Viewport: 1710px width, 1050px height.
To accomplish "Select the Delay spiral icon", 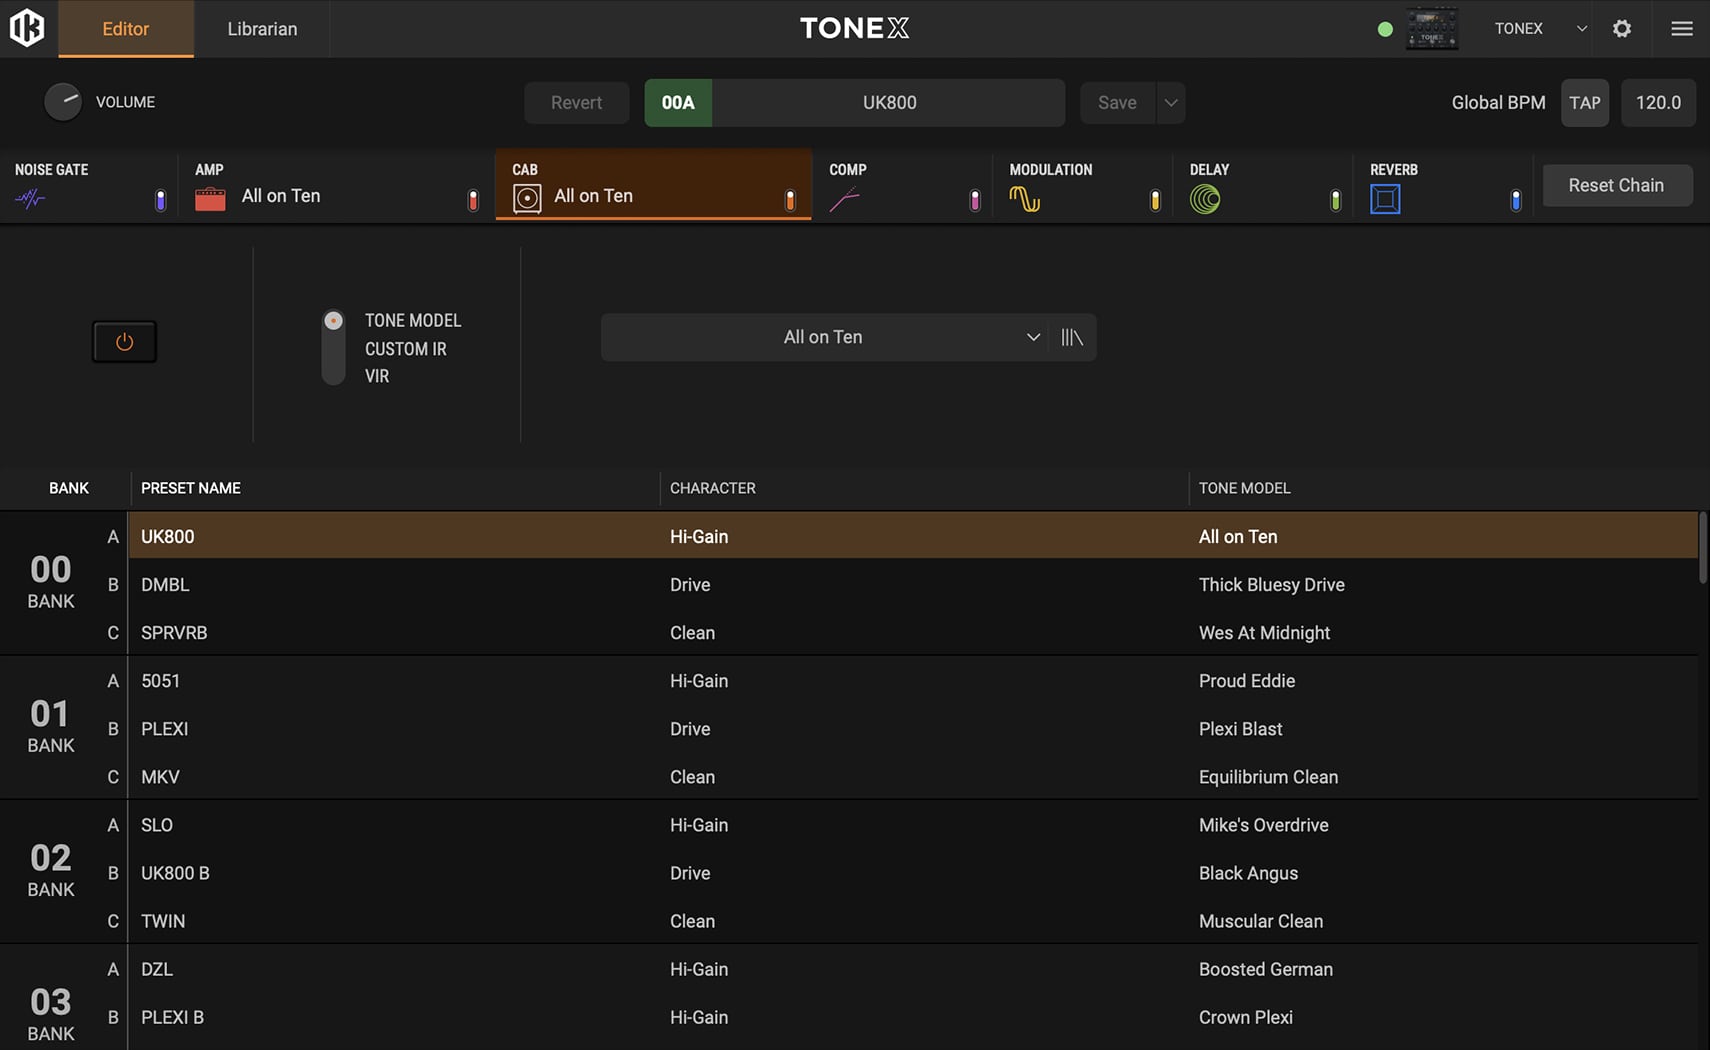I will (x=1205, y=200).
